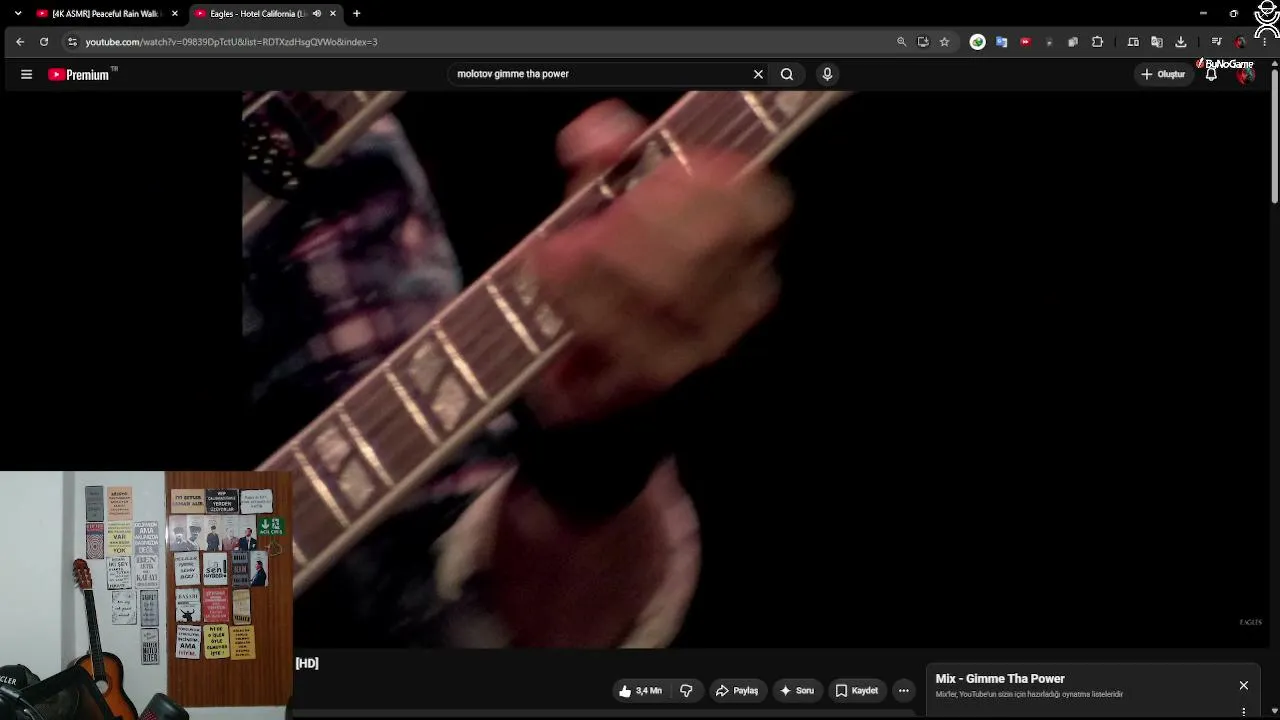Close the Mix - Gimme Tha Power panel

[1244, 685]
